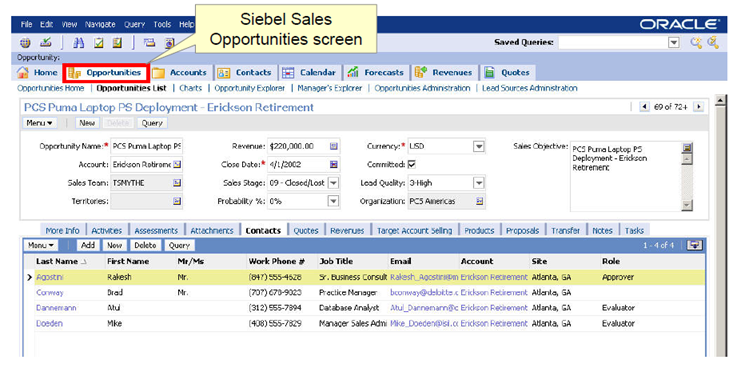Screen dimensions: 748x377
Task: Sort by the Last Name column header
Action: 57,262
